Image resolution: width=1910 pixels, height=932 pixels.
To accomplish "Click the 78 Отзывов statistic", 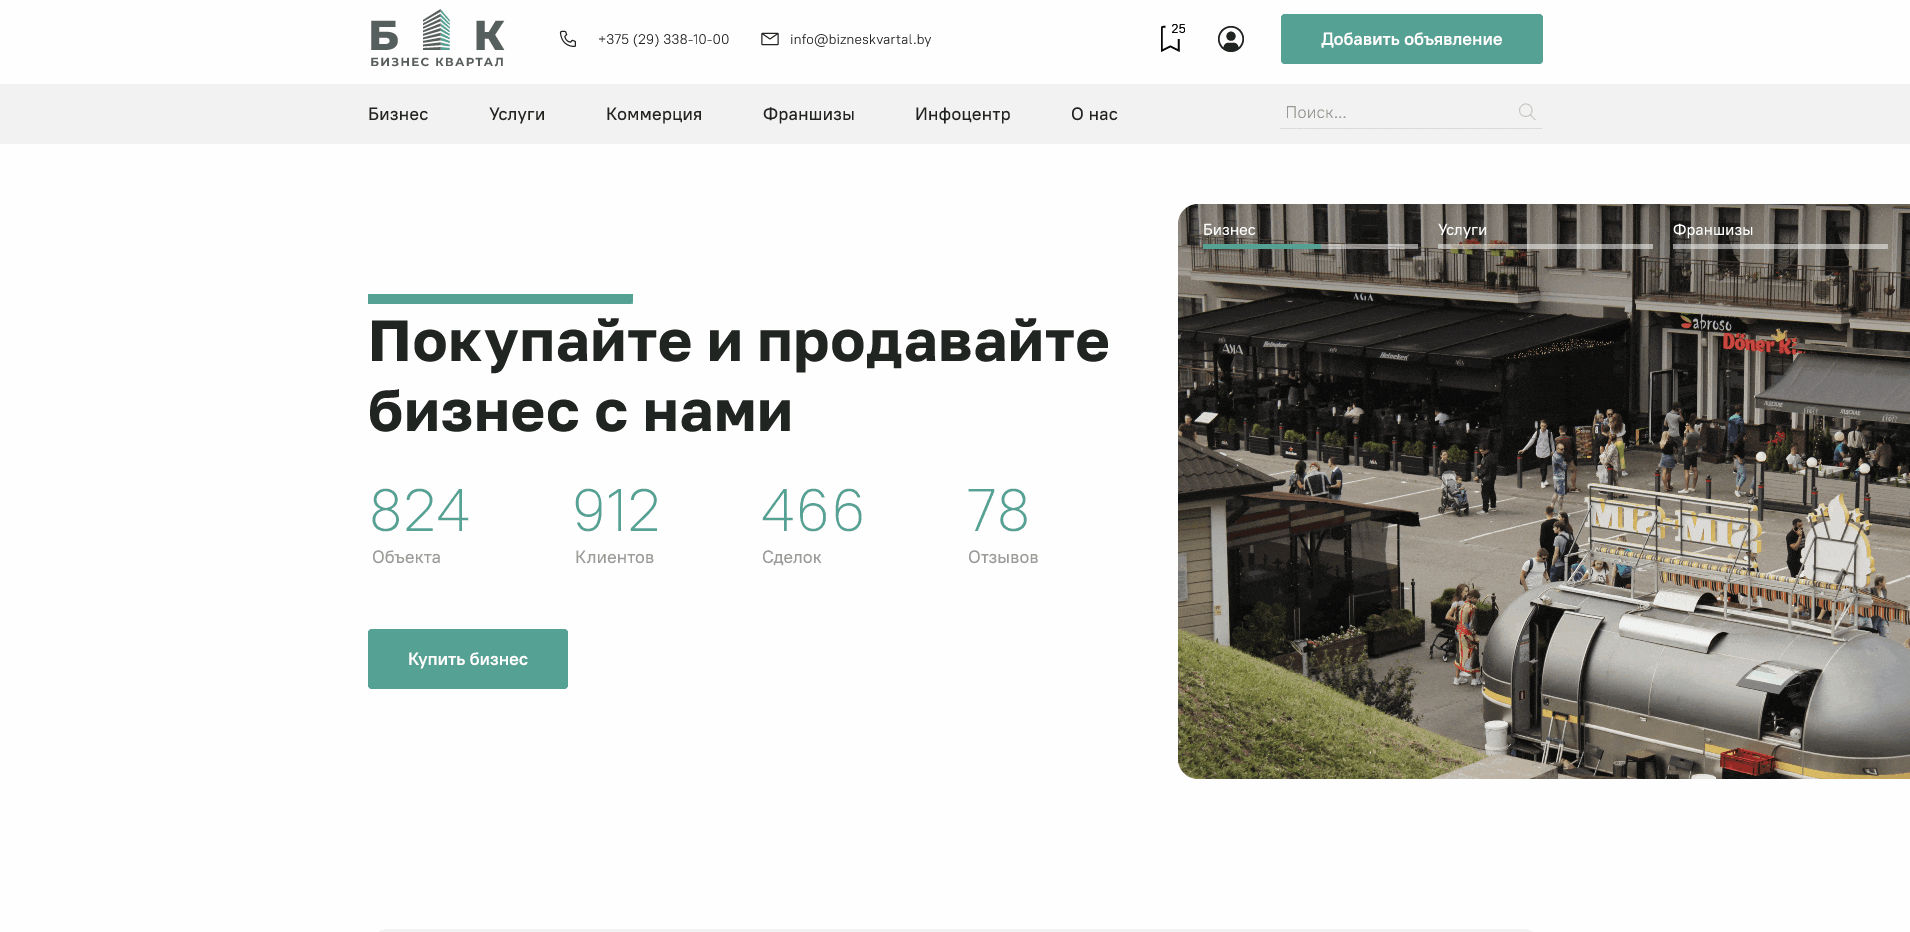I will (1002, 525).
